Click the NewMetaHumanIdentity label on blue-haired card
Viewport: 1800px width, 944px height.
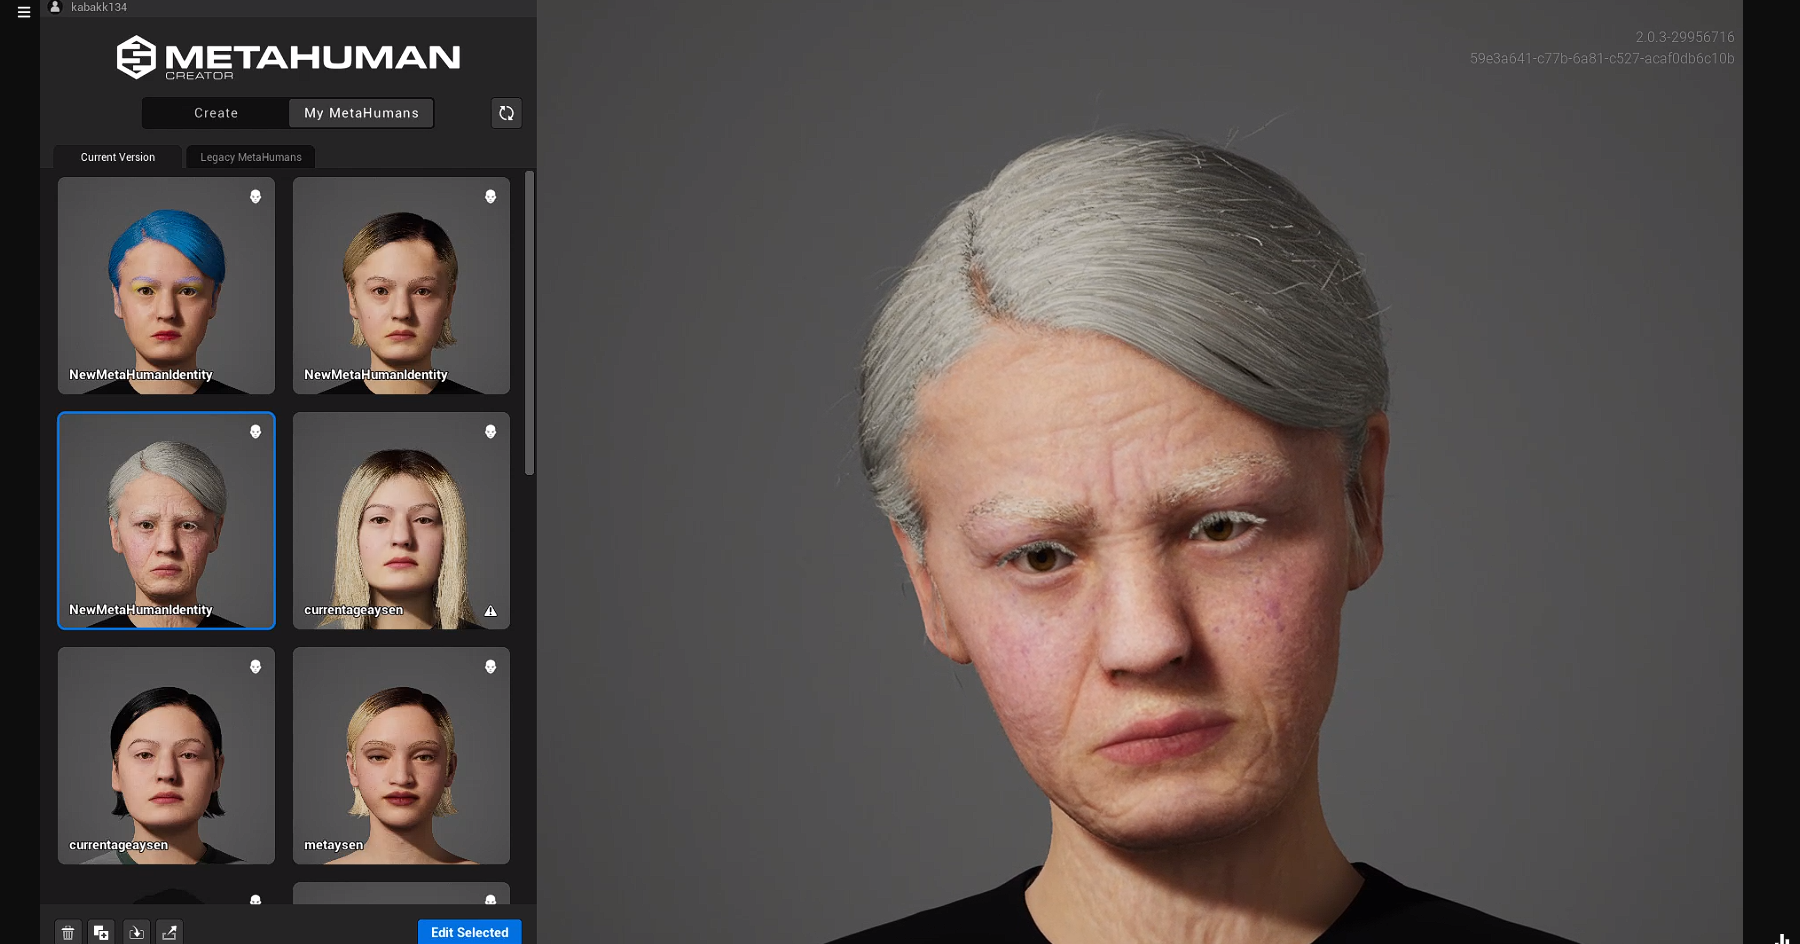pyautogui.click(x=141, y=375)
